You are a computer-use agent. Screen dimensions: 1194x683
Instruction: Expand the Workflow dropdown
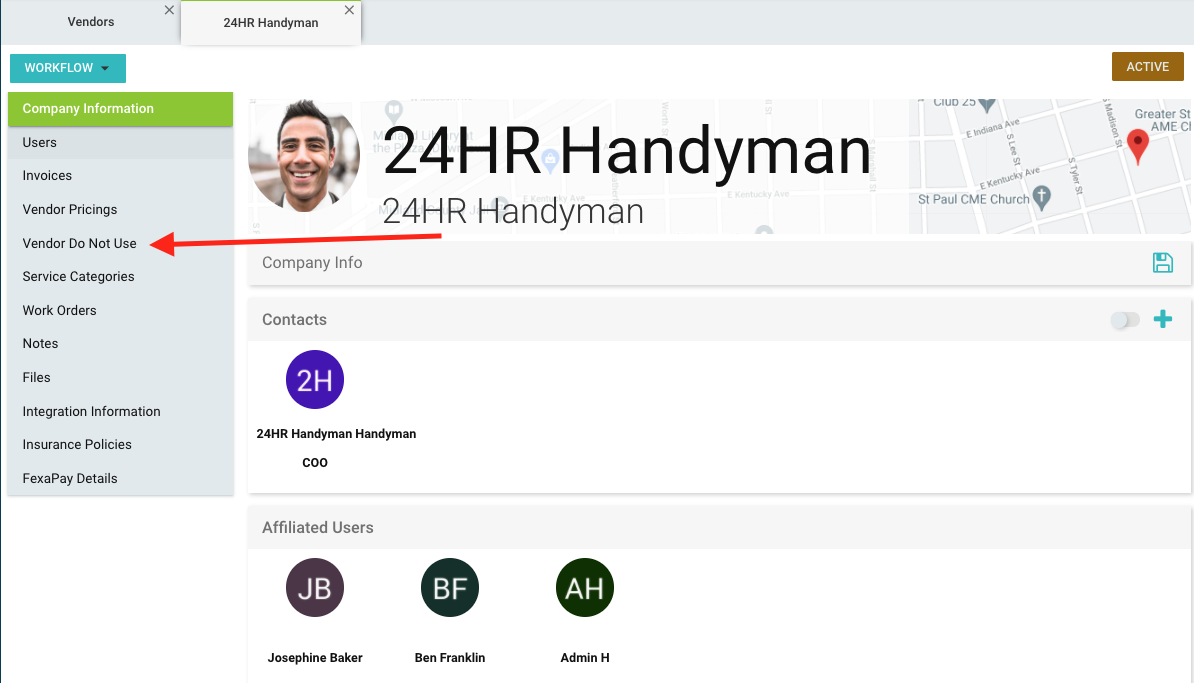point(68,68)
